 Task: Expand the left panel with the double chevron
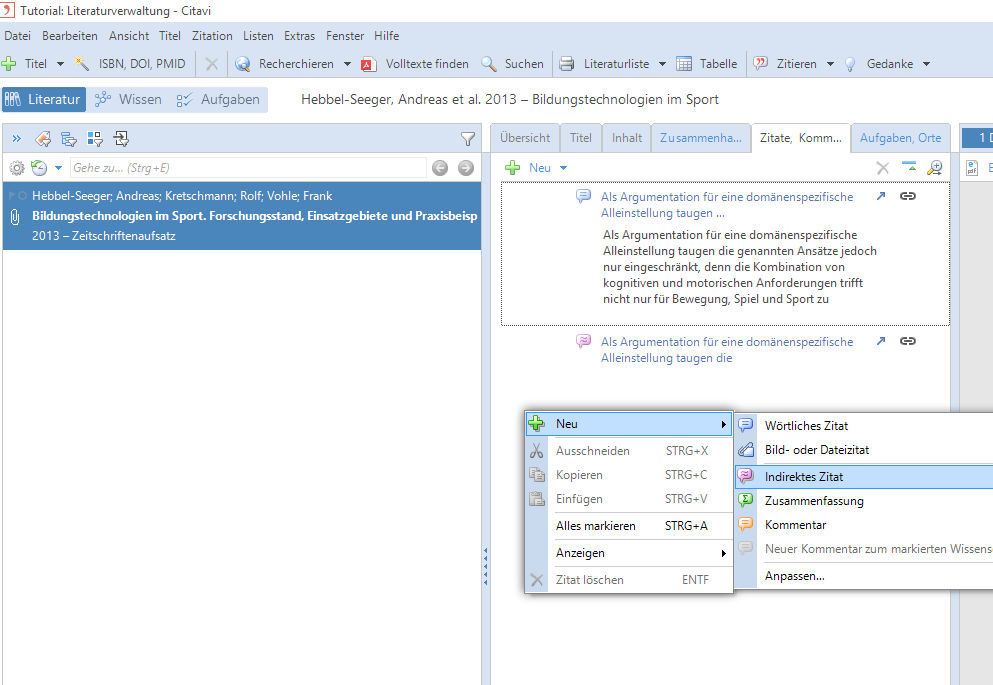pos(16,139)
